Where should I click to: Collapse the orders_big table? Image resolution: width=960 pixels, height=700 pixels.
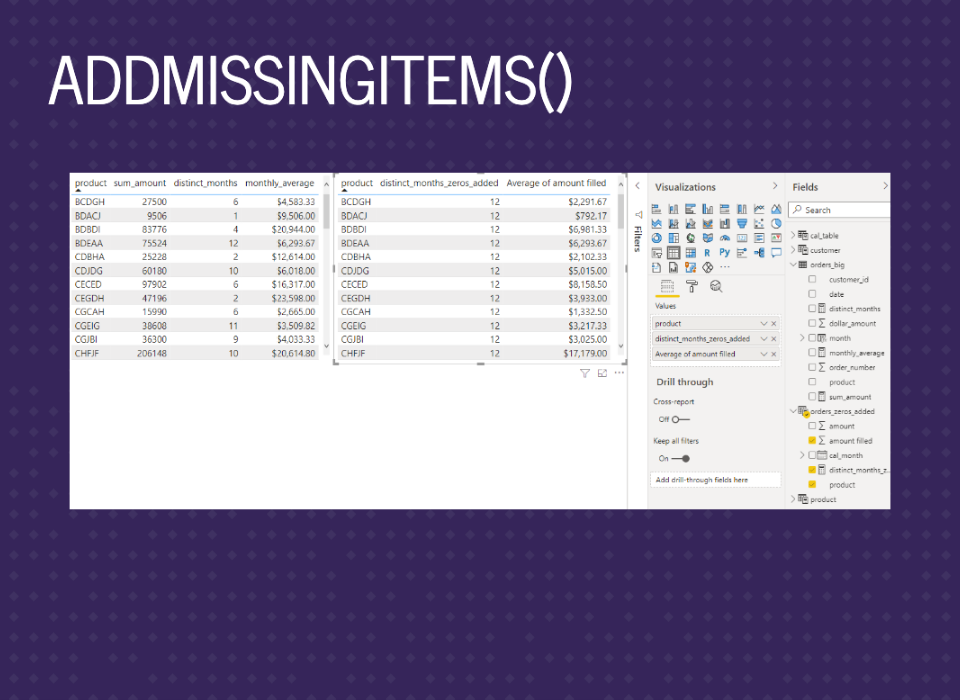794,265
